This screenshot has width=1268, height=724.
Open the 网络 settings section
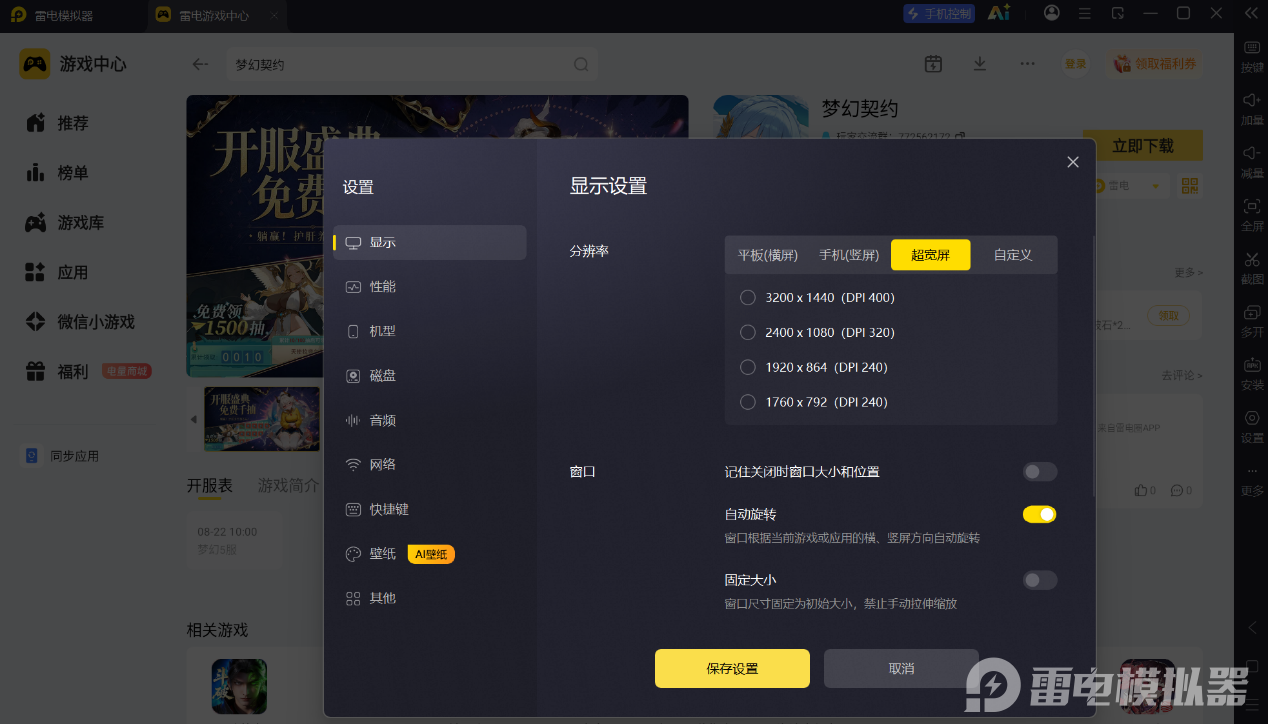430,464
